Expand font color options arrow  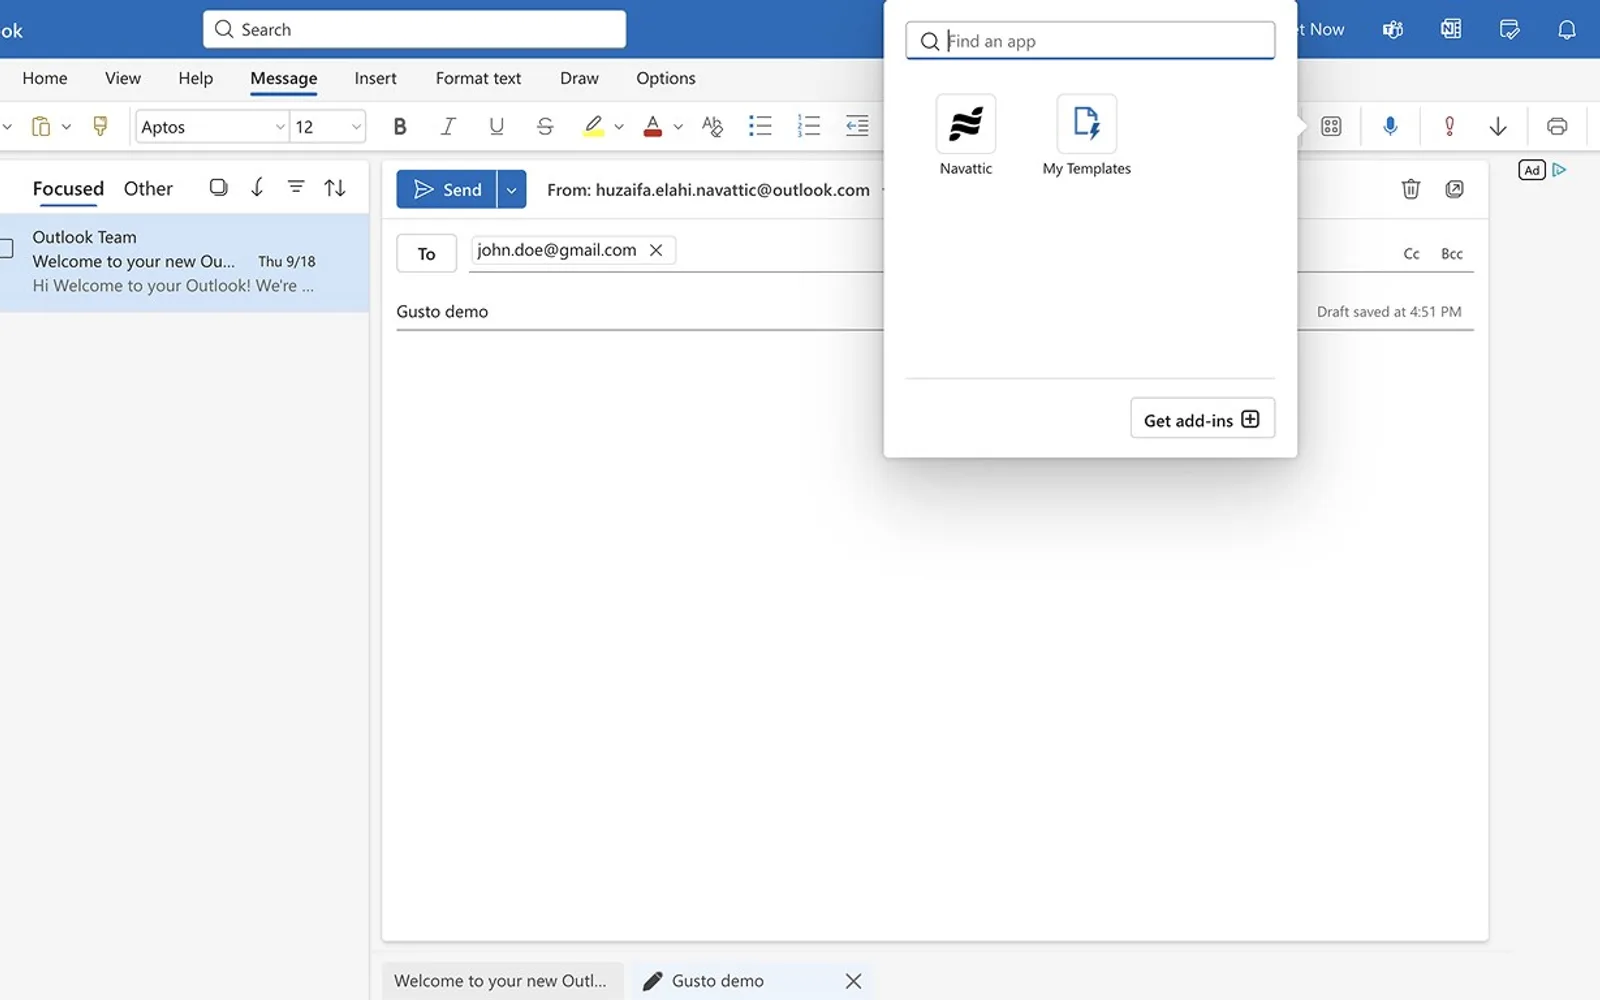[678, 127]
